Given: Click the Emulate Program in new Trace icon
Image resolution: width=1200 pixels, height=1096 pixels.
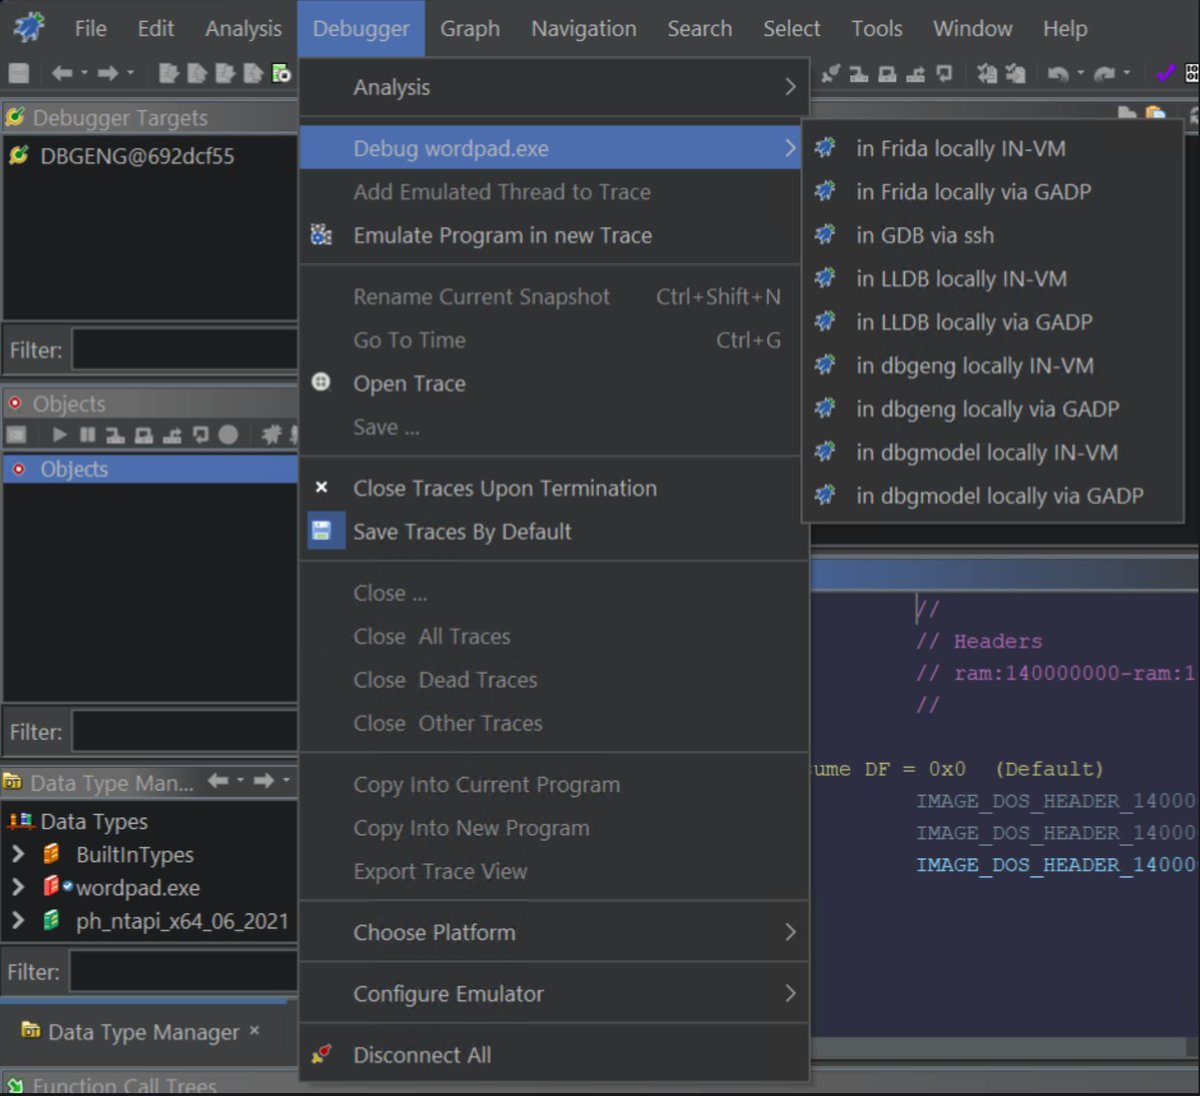Looking at the screenshot, I should [321, 235].
